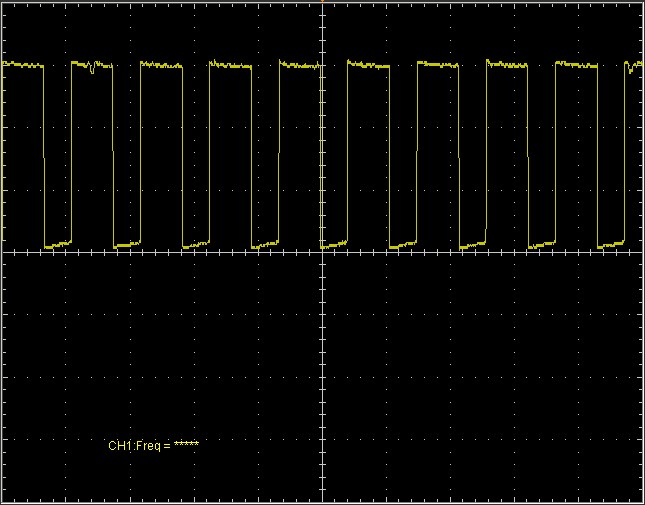Screen dimensions: 645x505
Task: Click the CH1 text in the measurement label
Action: point(119,444)
